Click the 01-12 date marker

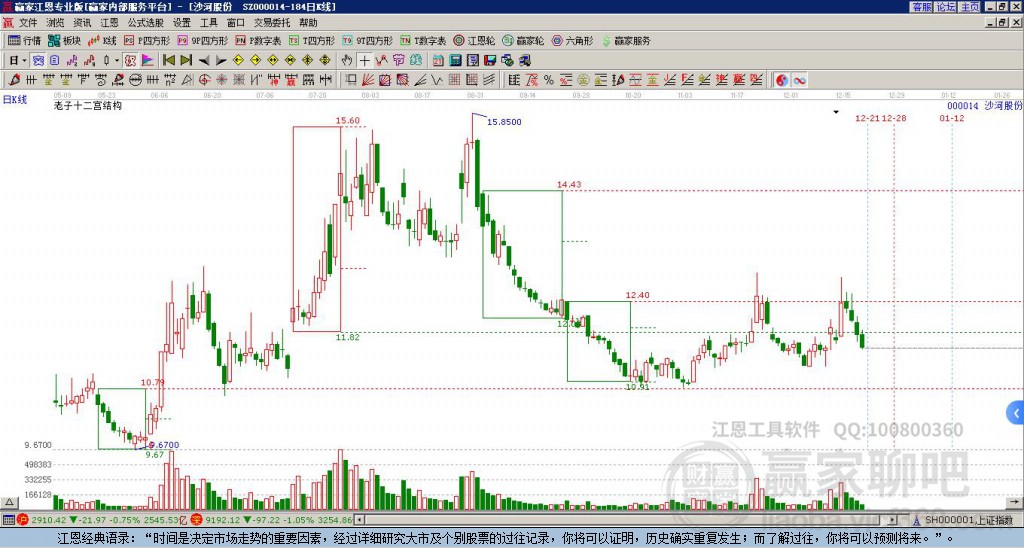point(952,118)
